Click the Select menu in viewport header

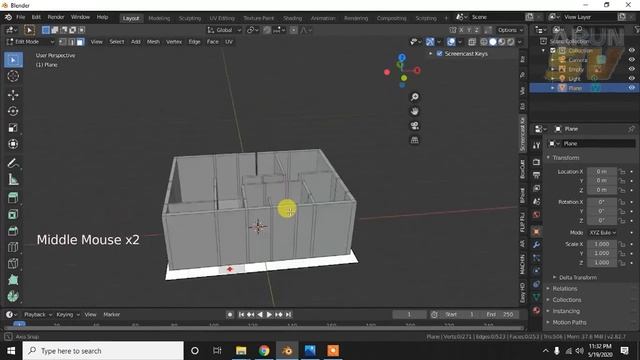point(116,42)
